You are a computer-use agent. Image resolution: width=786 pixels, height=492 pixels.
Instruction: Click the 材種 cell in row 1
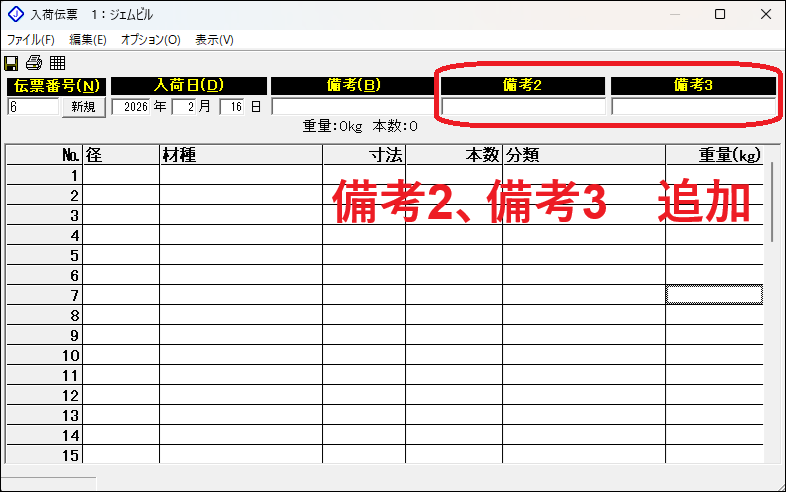point(240,175)
